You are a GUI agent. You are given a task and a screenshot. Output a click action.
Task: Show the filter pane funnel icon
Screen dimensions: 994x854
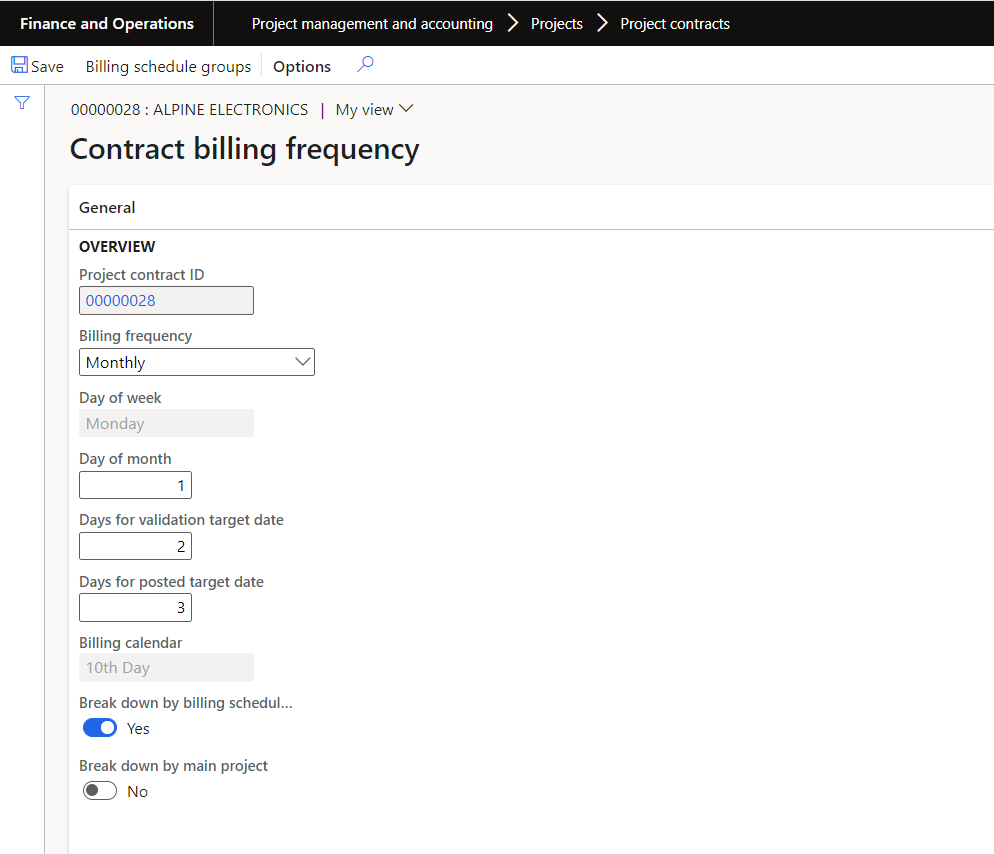(x=22, y=102)
